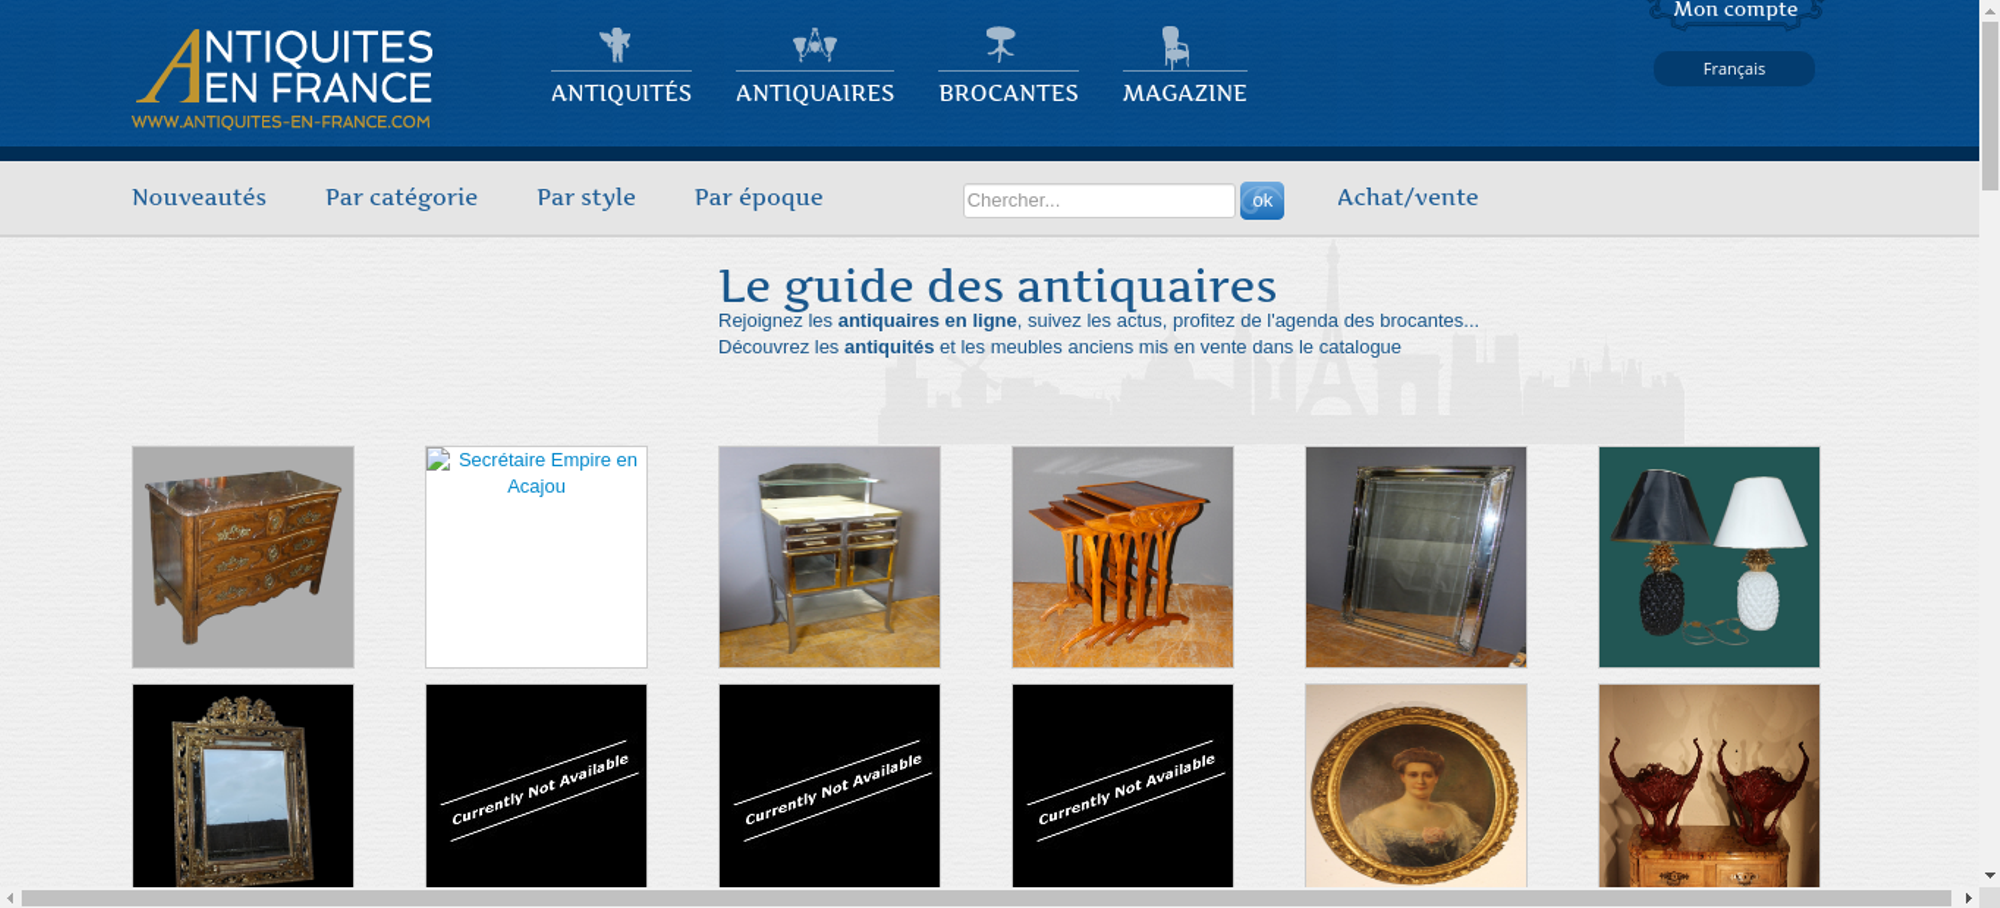Expand the Par style menu
Screen dimensions: 2000x908
(586, 197)
